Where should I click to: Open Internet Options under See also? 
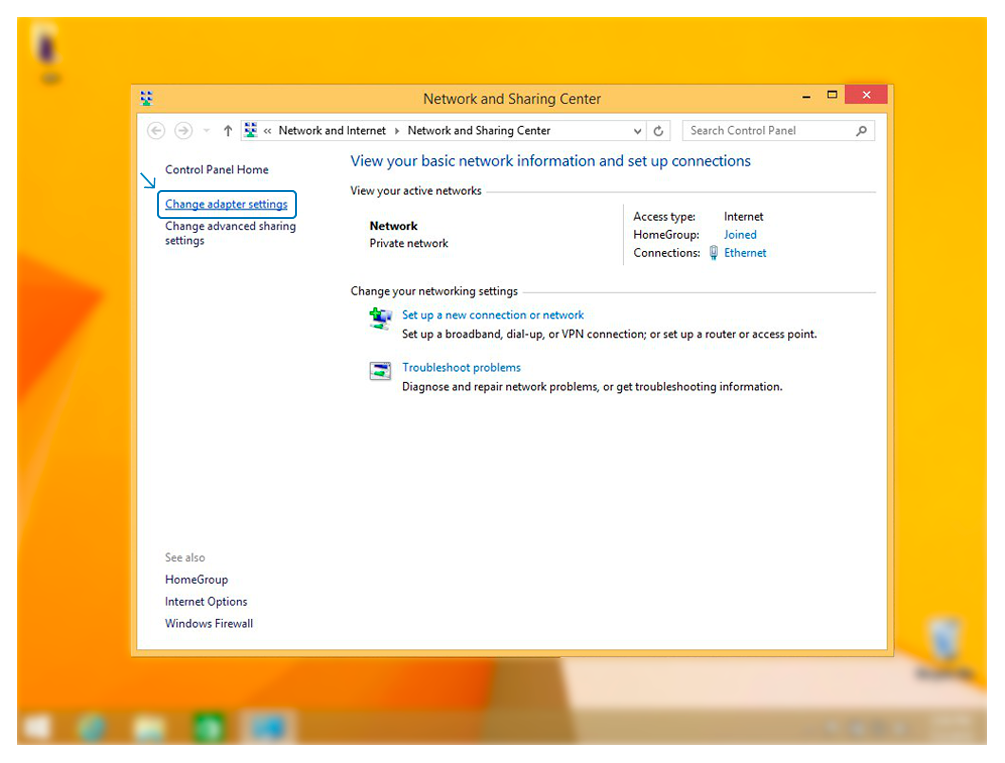pos(206,601)
